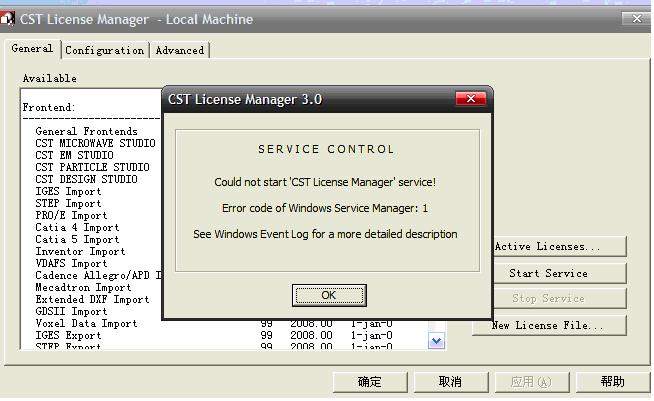The image size is (654, 401).
Task: Click the Windows Service Manager error code line
Action: tap(325, 208)
